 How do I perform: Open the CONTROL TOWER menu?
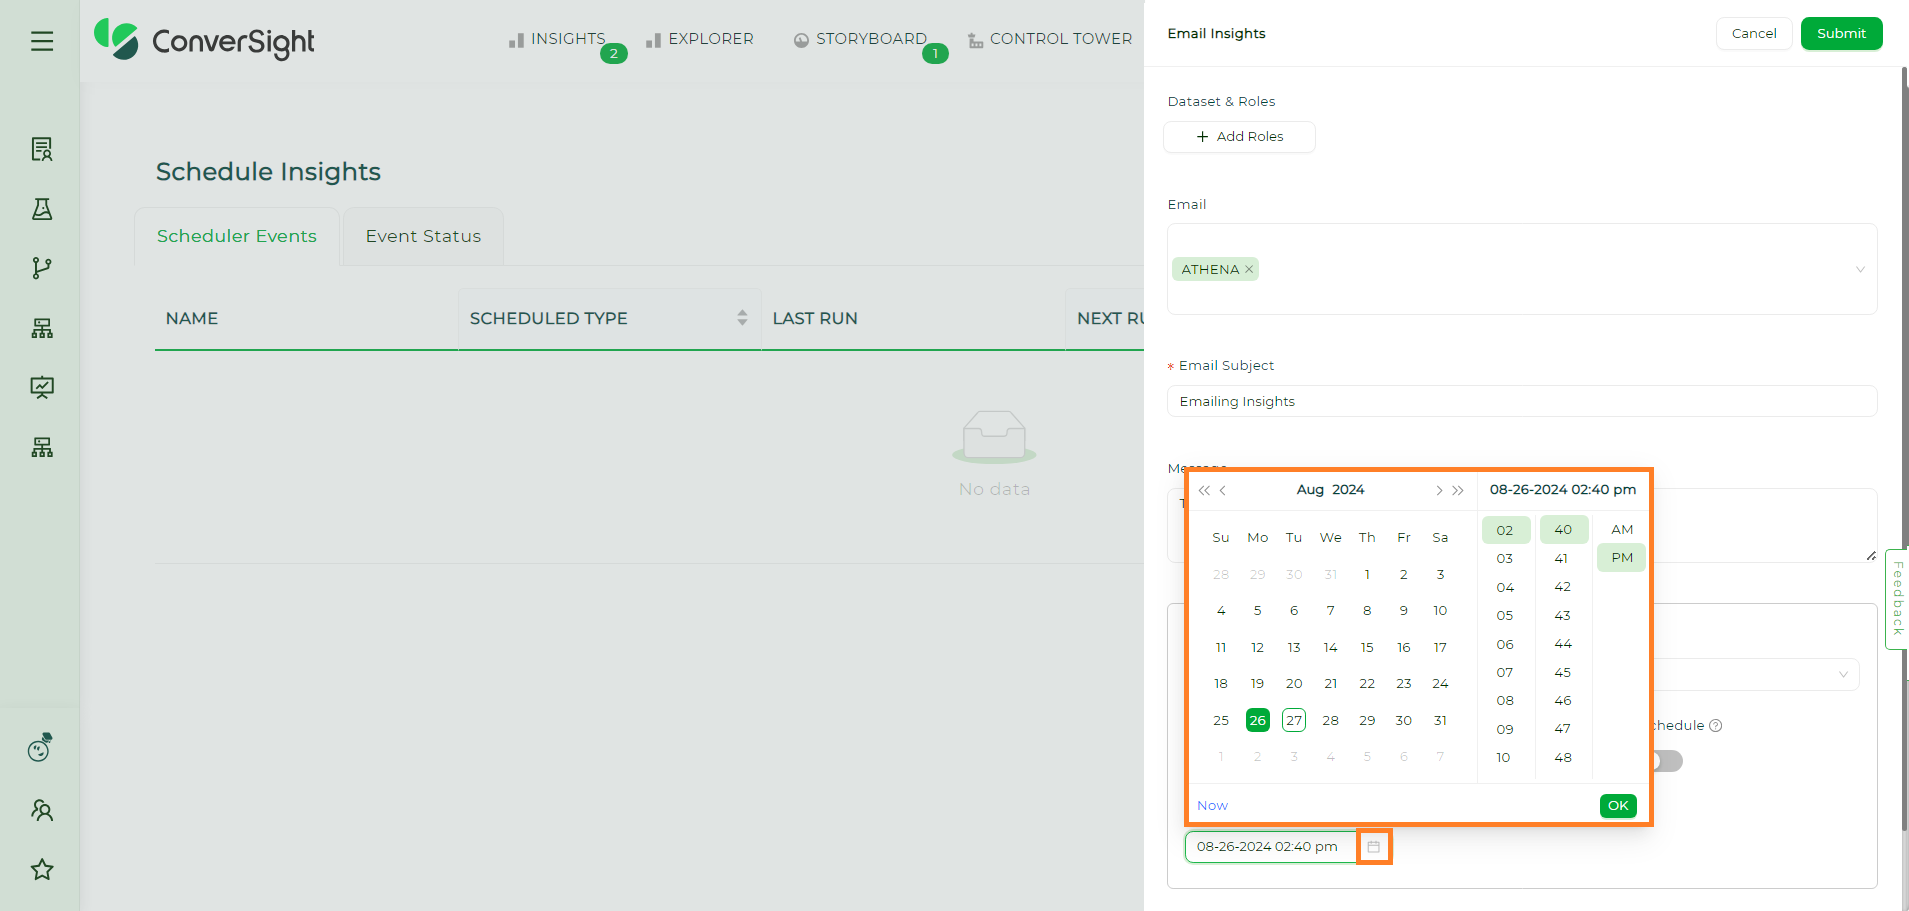click(x=1050, y=39)
